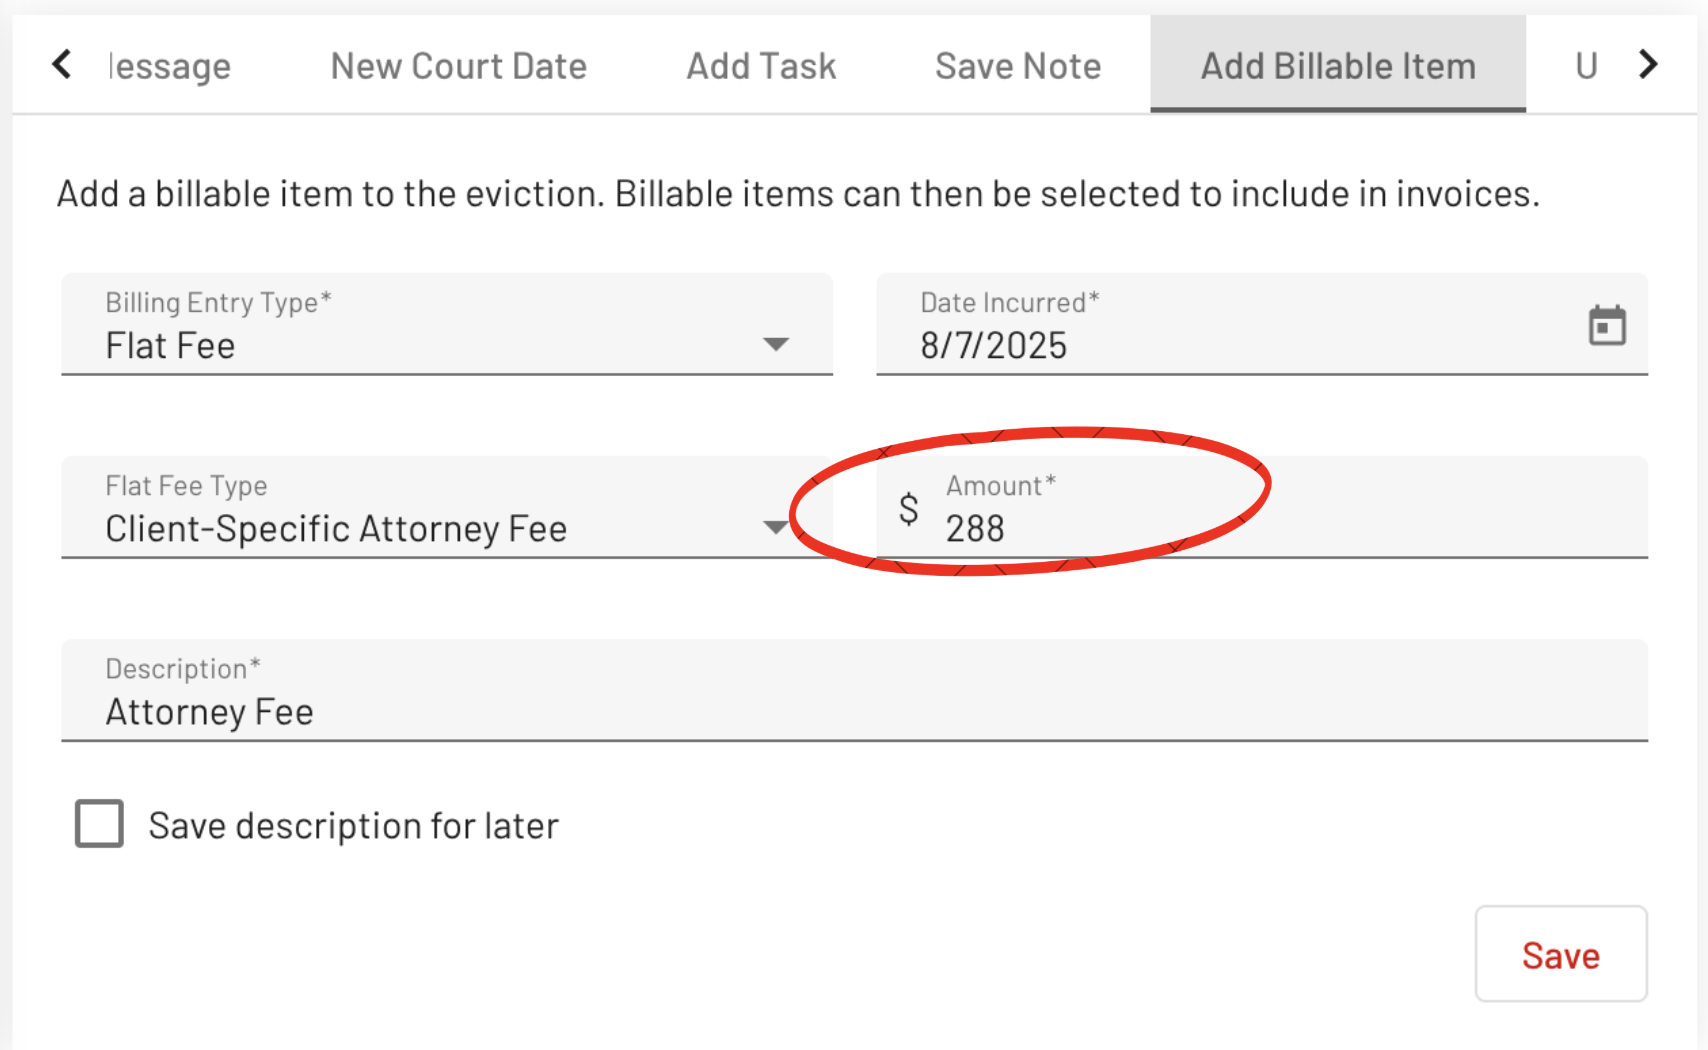Switch to the New Court Date tab
Image resolution: width=1708 pixels, height=1050 pixels.
pyautogui.click(x=459, y=66)
